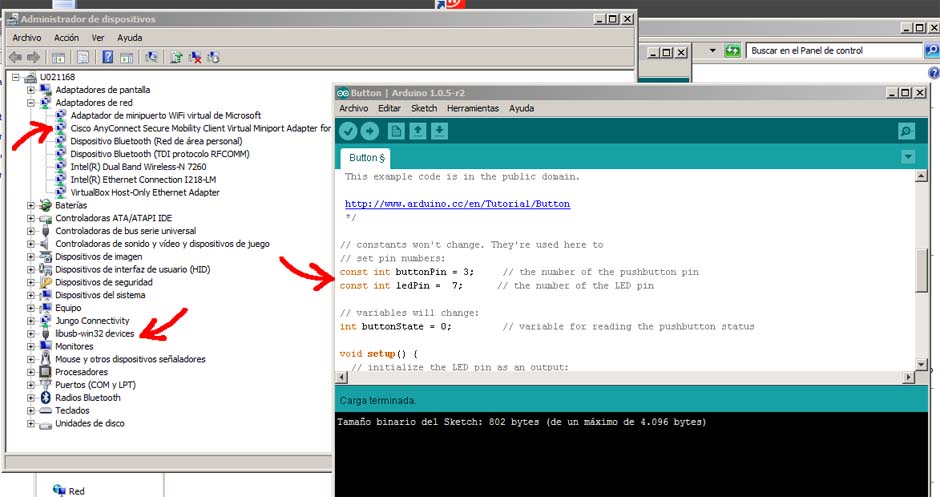Click the Update driver software icon
Viewport: 940px width, 497px height.
click(x=176, y=58)
